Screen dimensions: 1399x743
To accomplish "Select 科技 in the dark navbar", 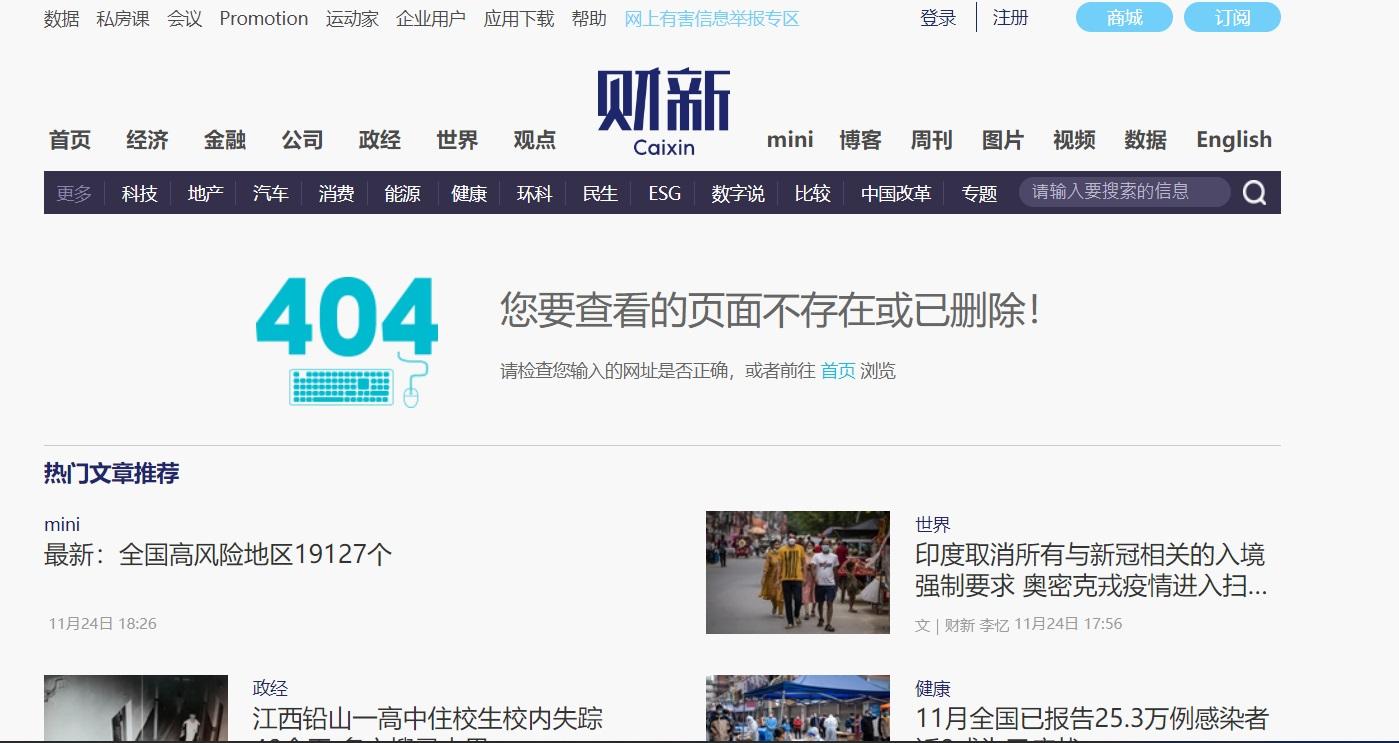I will (140, 193).
